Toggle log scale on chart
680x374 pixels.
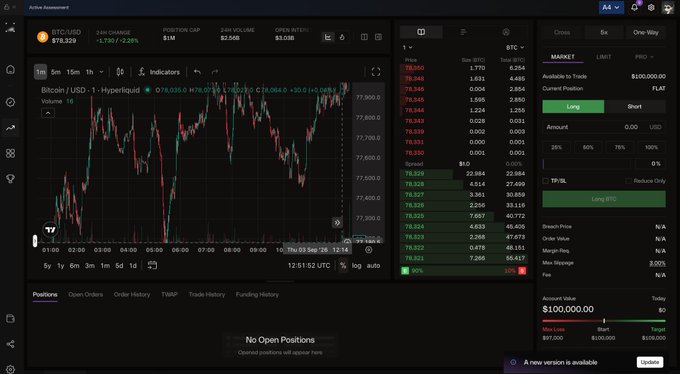[x=356, y=266]
